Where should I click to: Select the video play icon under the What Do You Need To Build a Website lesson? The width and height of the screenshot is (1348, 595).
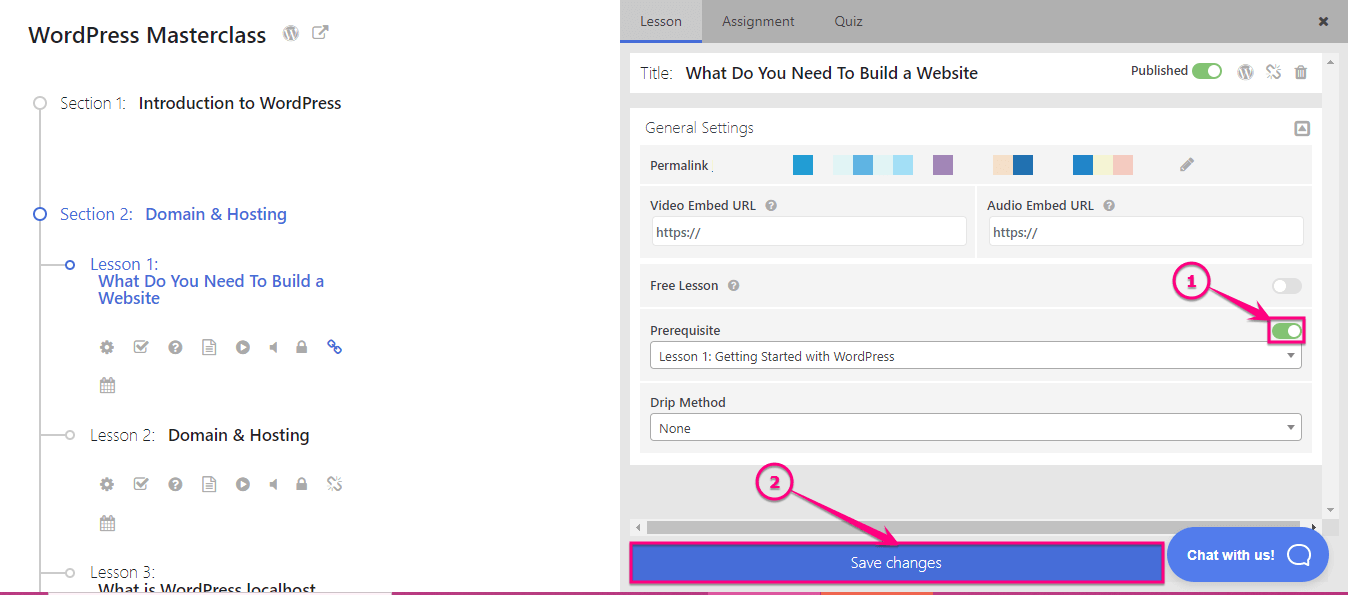point(242,347)
